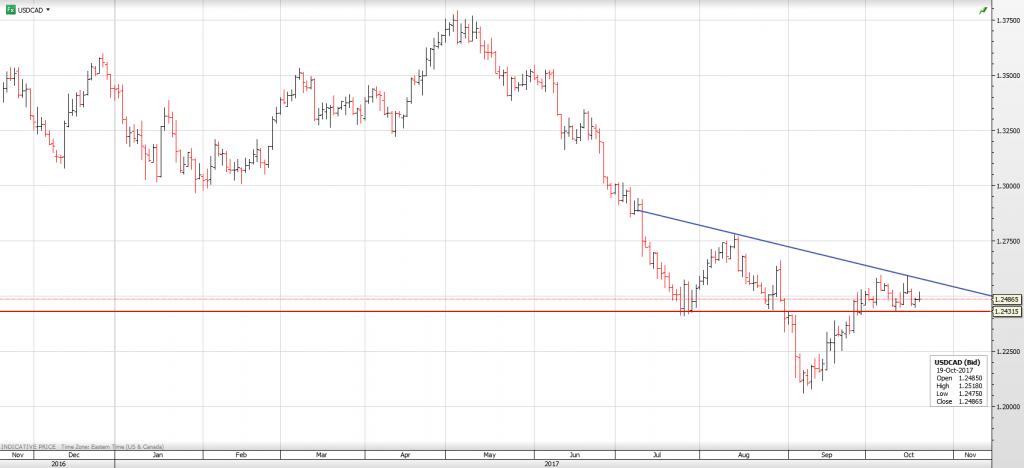This screenshot has width=1024, height=468.
Task: Click the Sep label on time axis
Action: pyautogui.click(x=826, y=454)
